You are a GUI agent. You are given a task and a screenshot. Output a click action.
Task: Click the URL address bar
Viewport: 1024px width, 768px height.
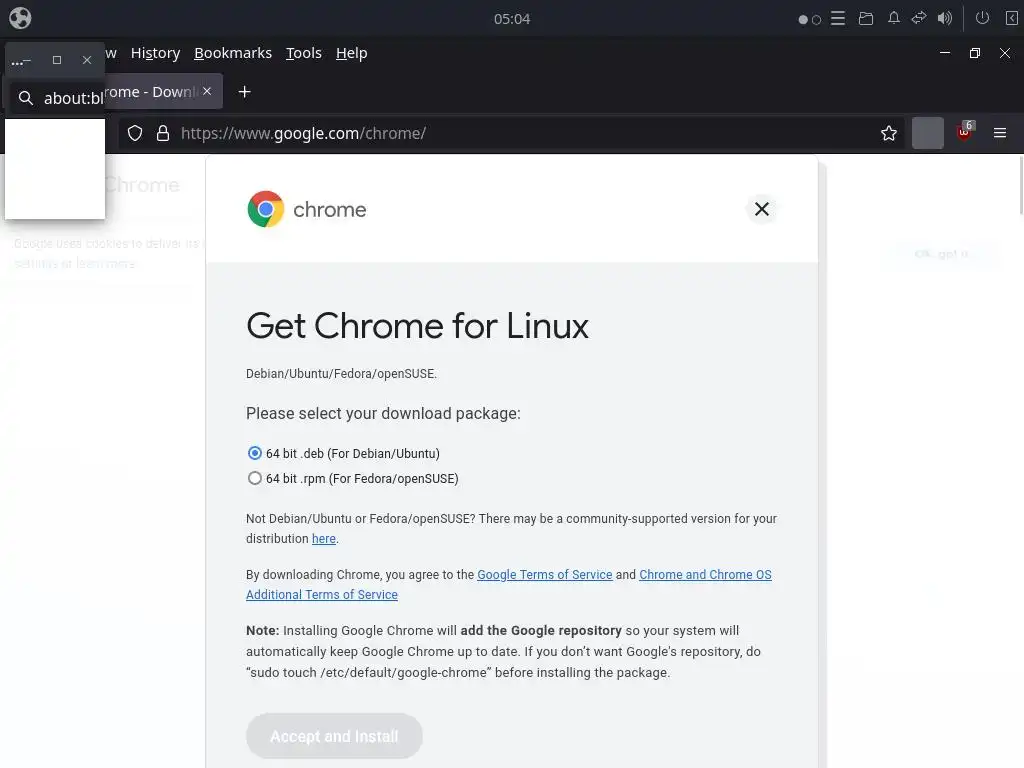click(x=509, y=133)
